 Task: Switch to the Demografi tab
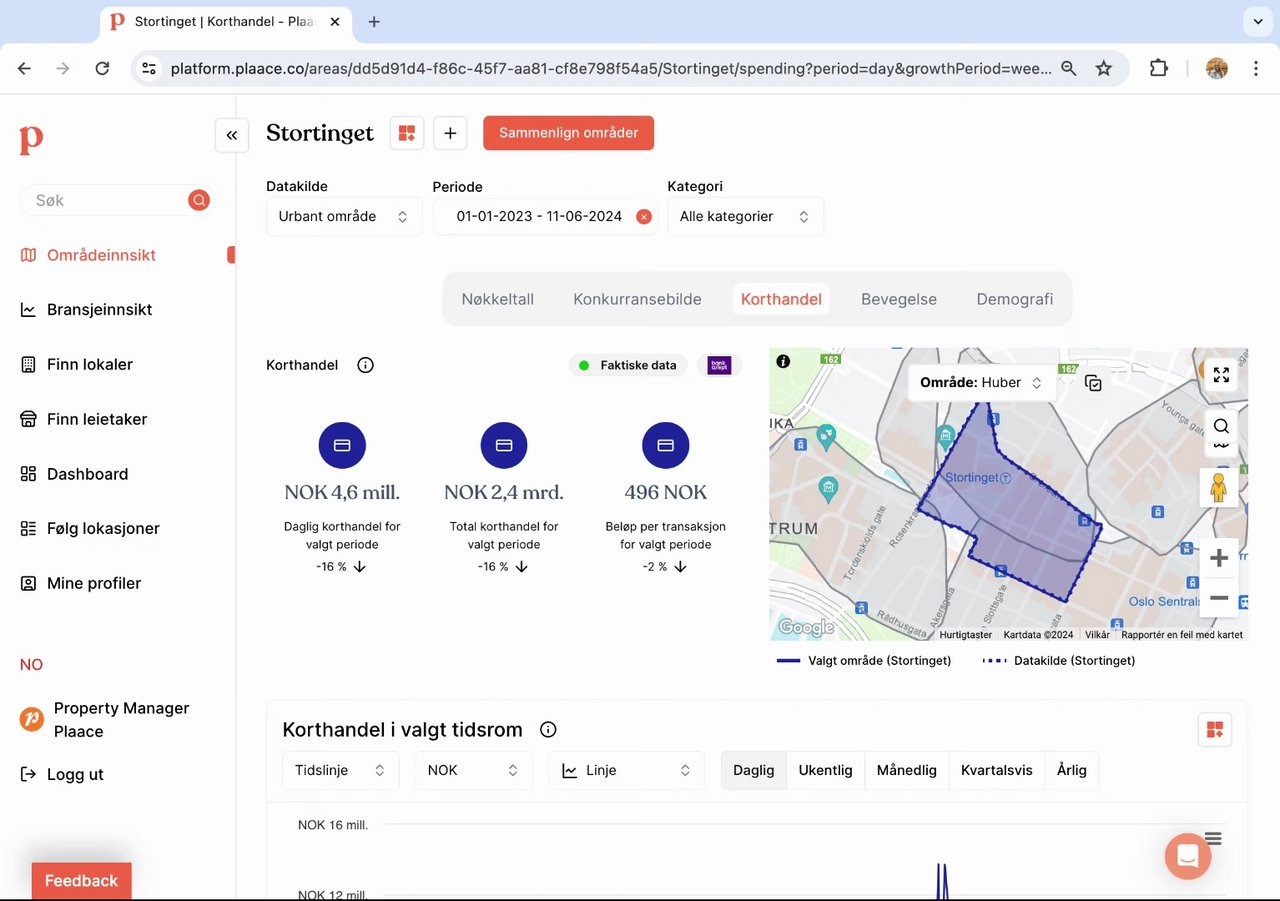coord(1015,299)
